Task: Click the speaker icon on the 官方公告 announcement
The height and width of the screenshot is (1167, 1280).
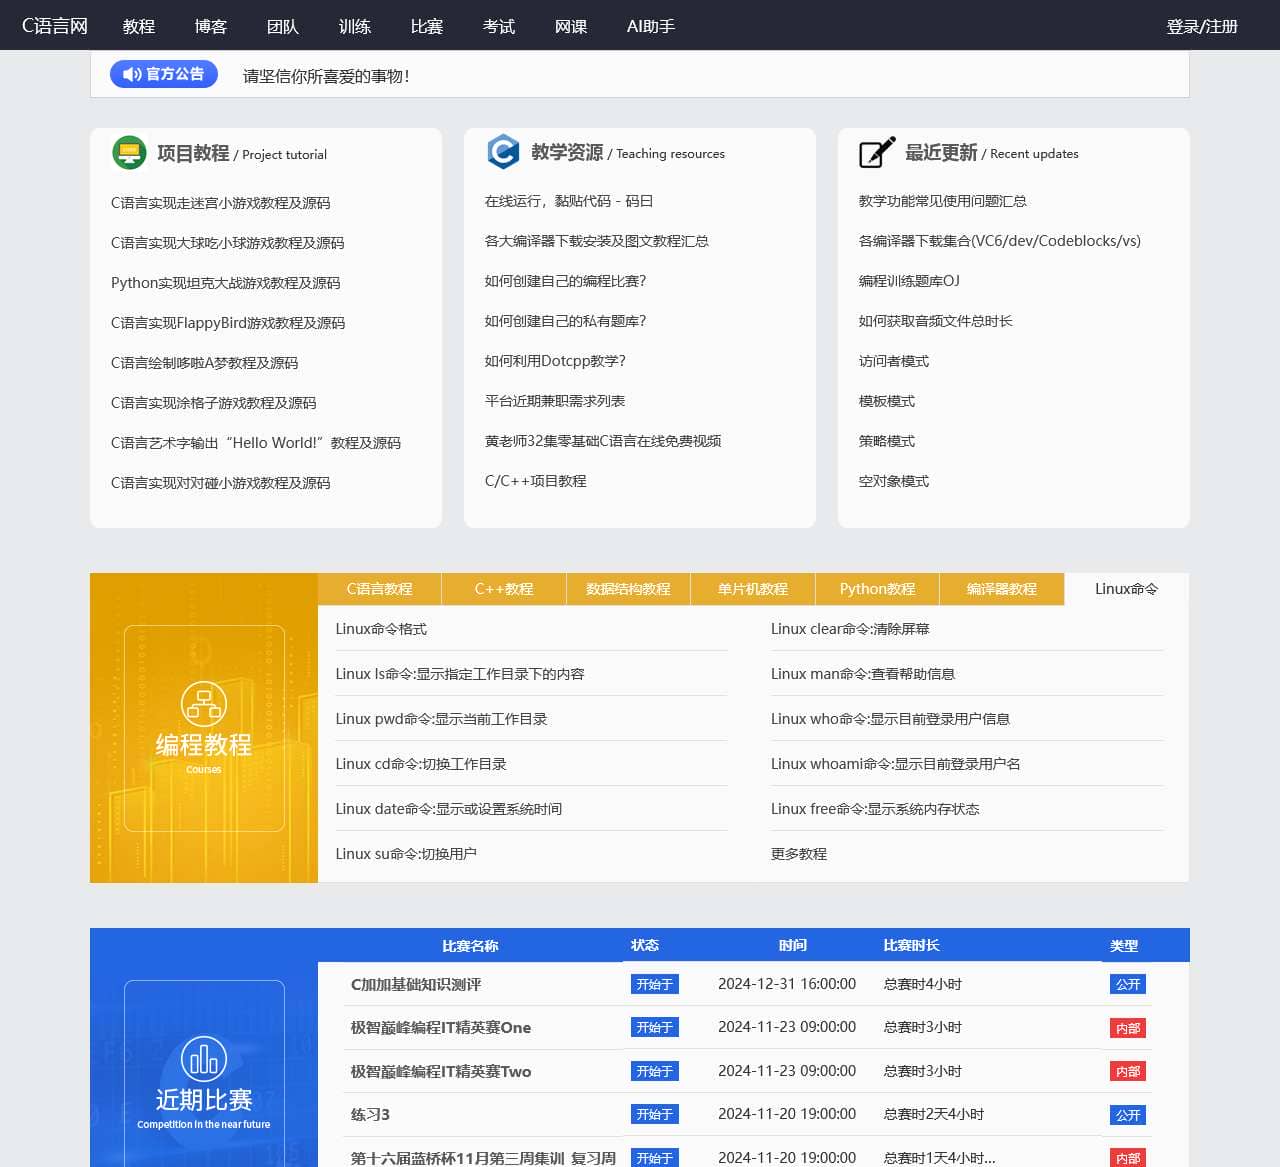Action: coord(130,74)
